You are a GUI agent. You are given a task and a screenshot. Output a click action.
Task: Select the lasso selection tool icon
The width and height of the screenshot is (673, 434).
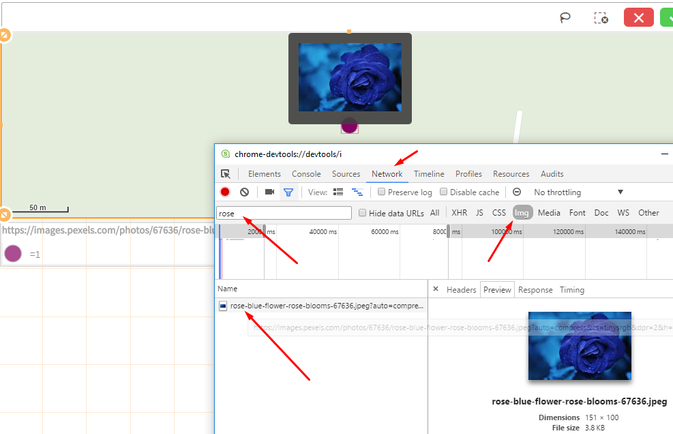point(565,18)
